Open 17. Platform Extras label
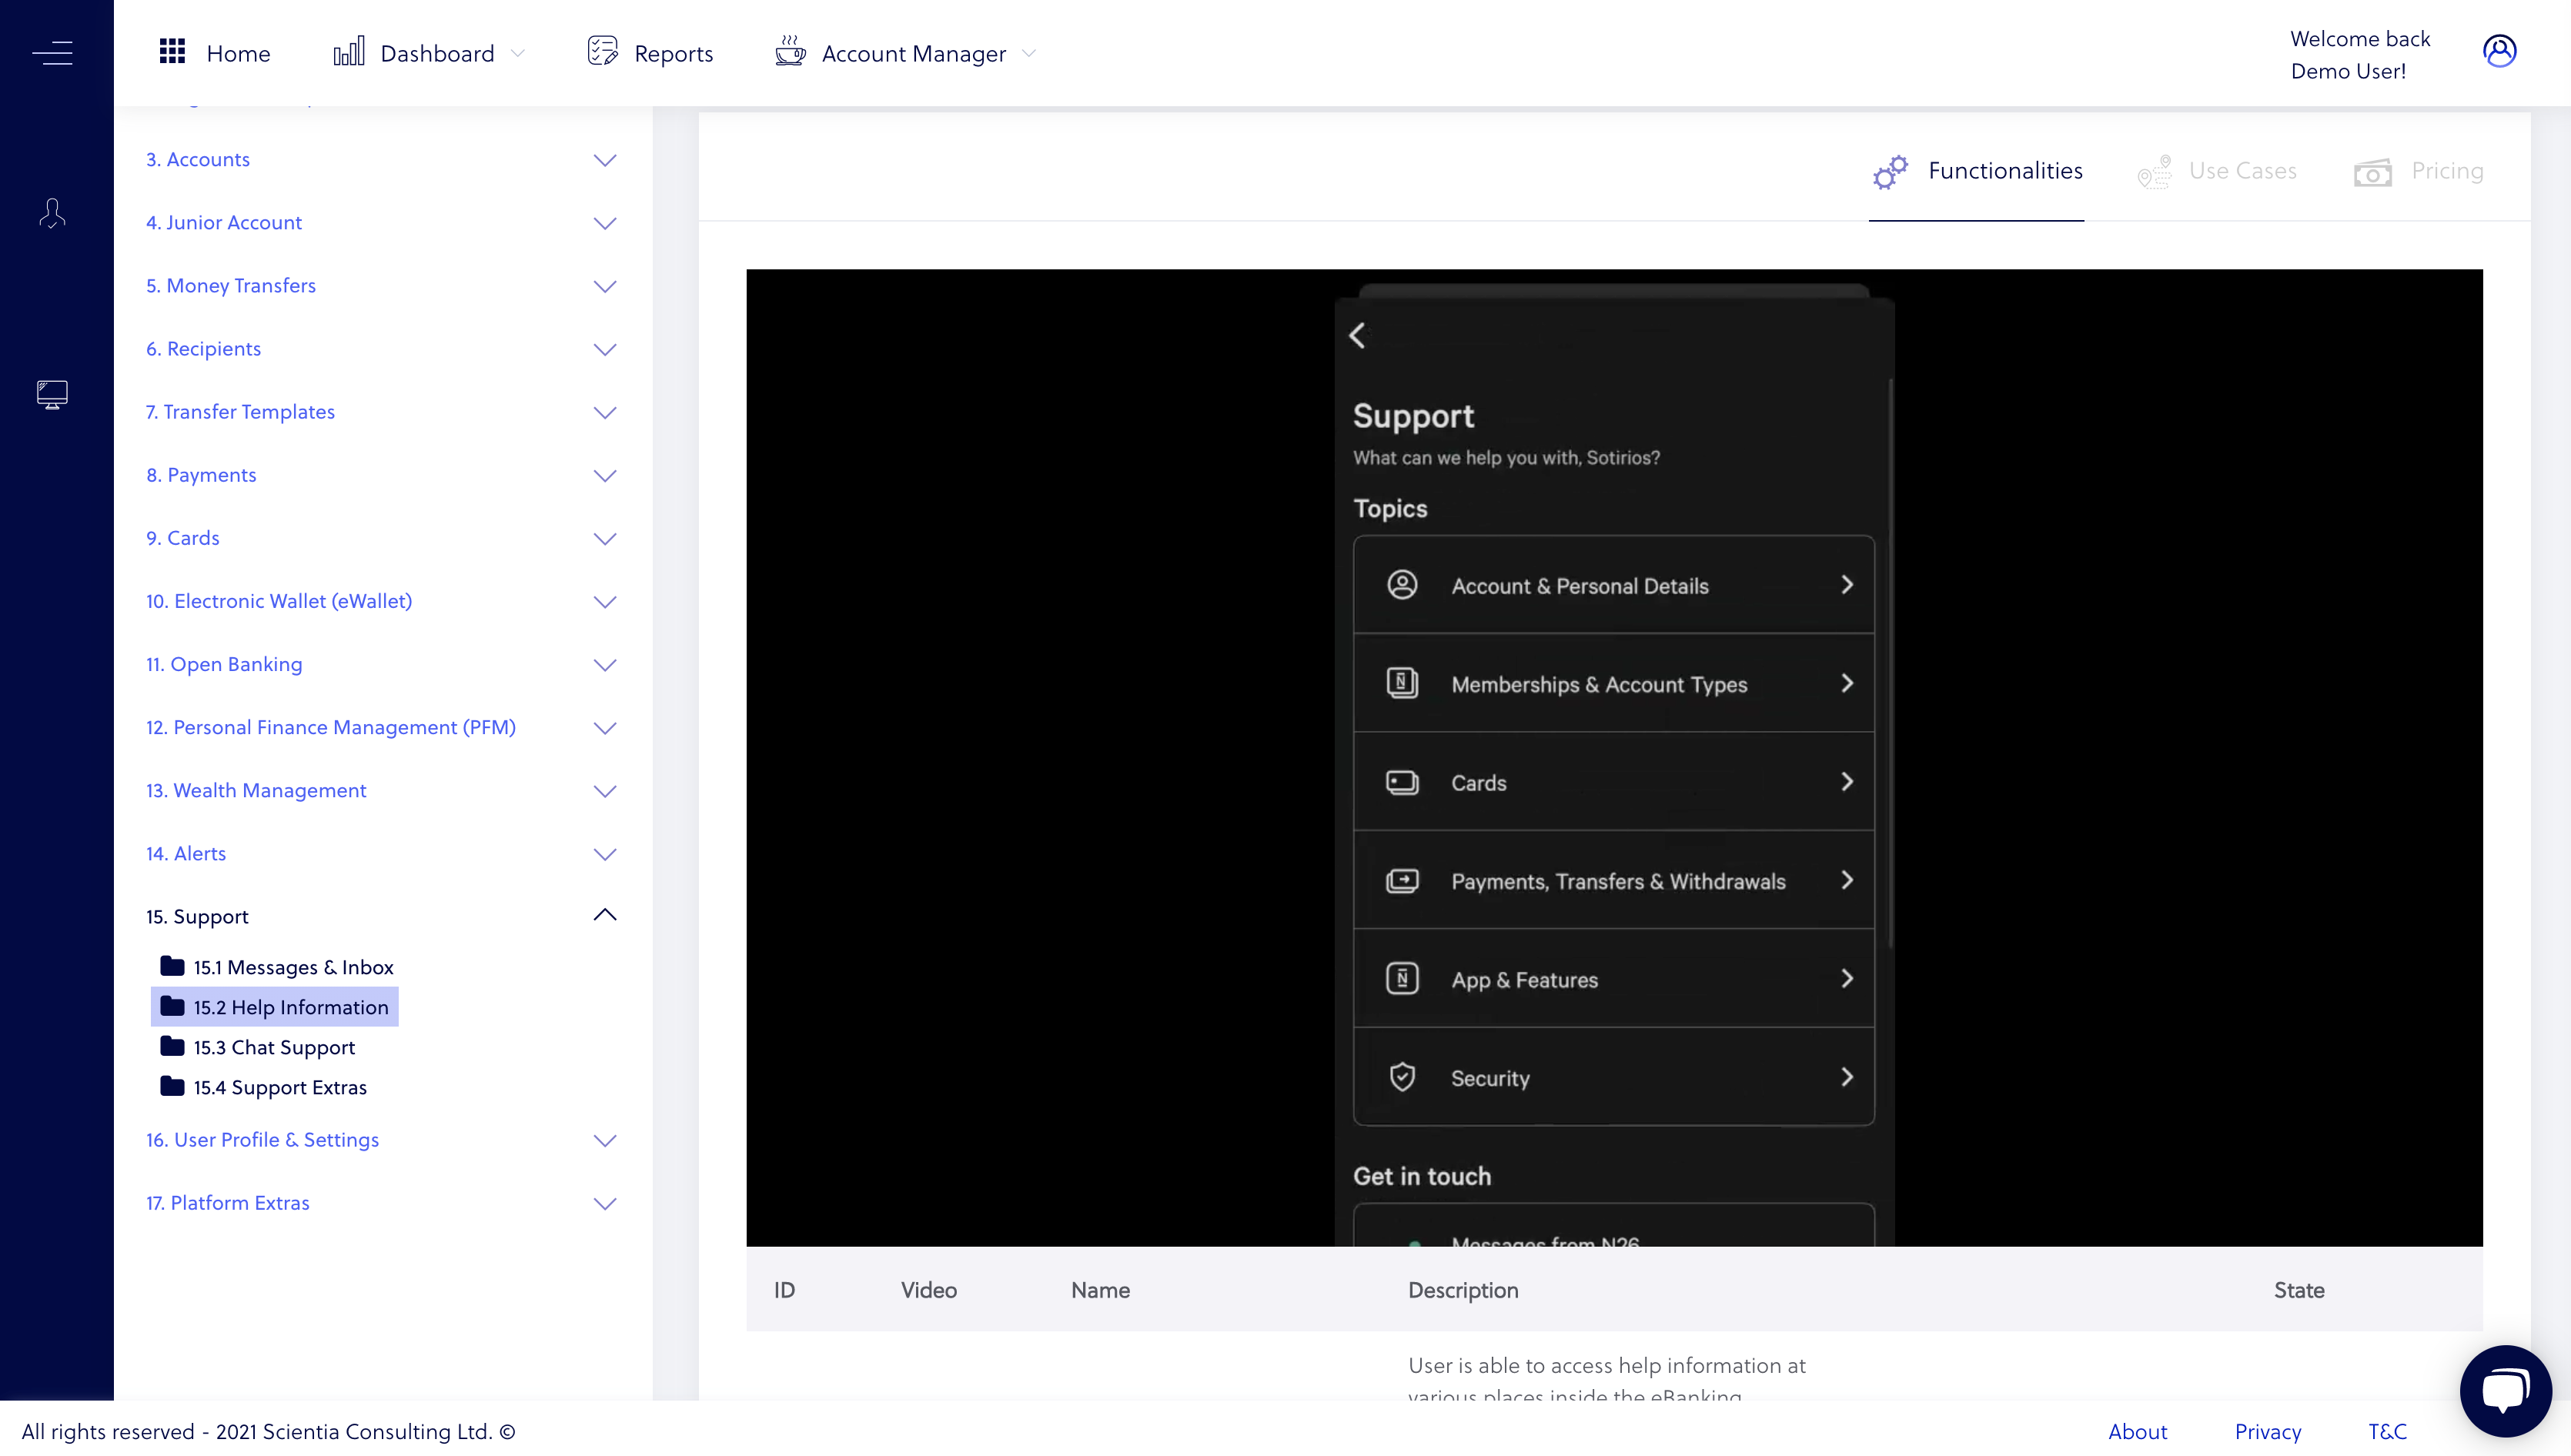Viewport: 2571px width, 1456px height. (x=228, y=1203)
